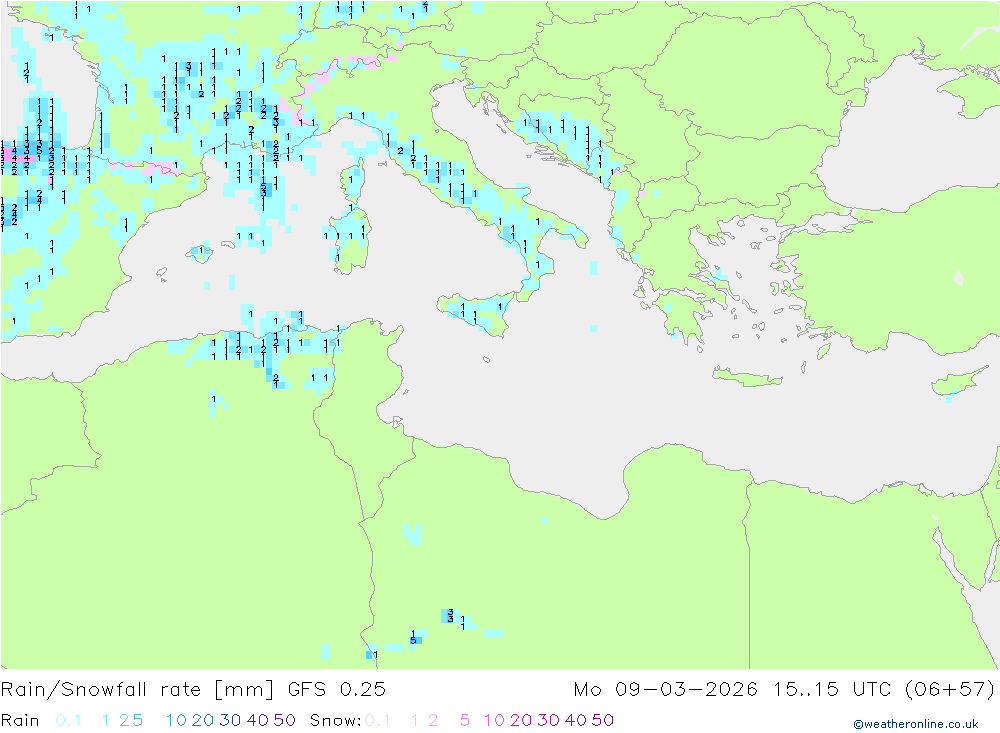Select the rain legend value 5
The height and width of the screenshot is (733, 1000).
tap(137, 720)
